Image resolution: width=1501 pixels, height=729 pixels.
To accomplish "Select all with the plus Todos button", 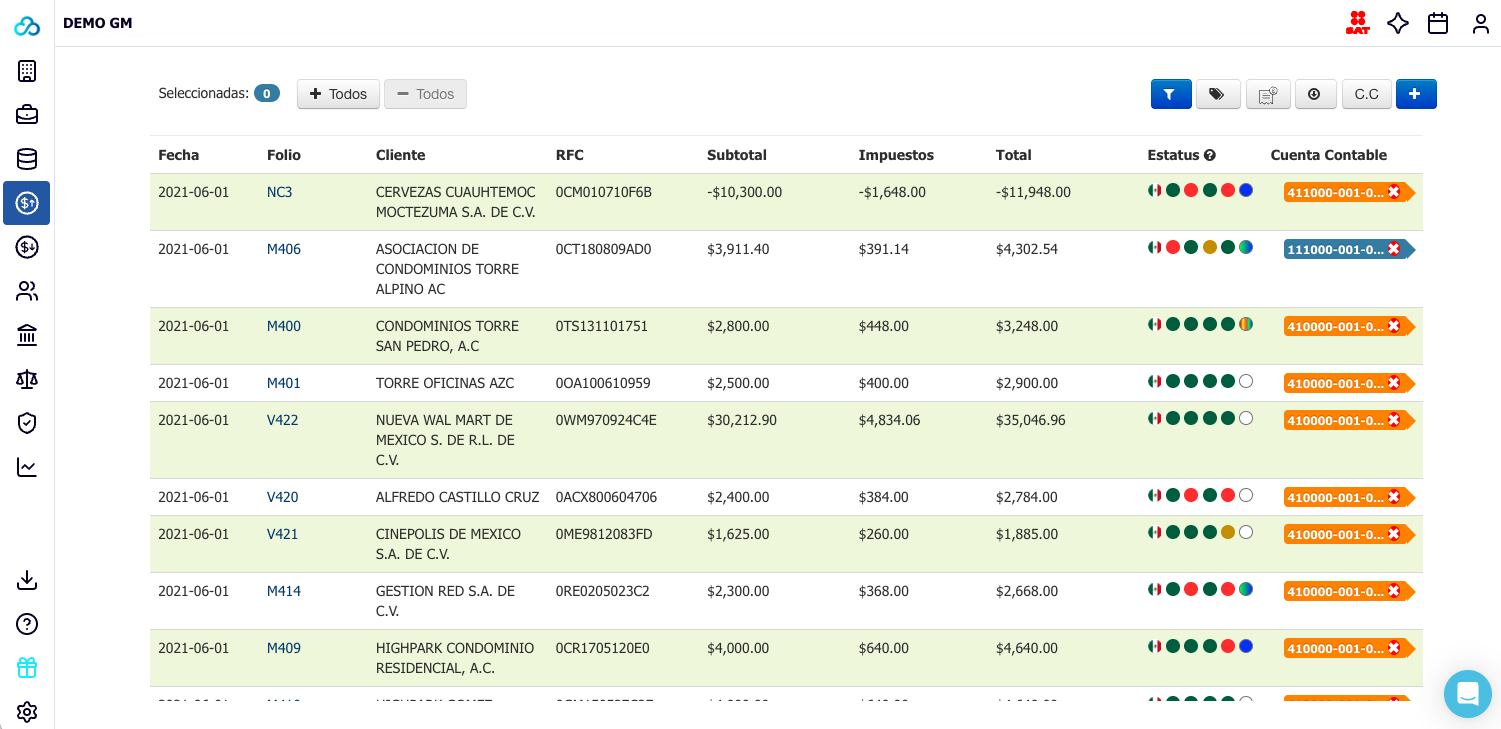I will (338, 94).
